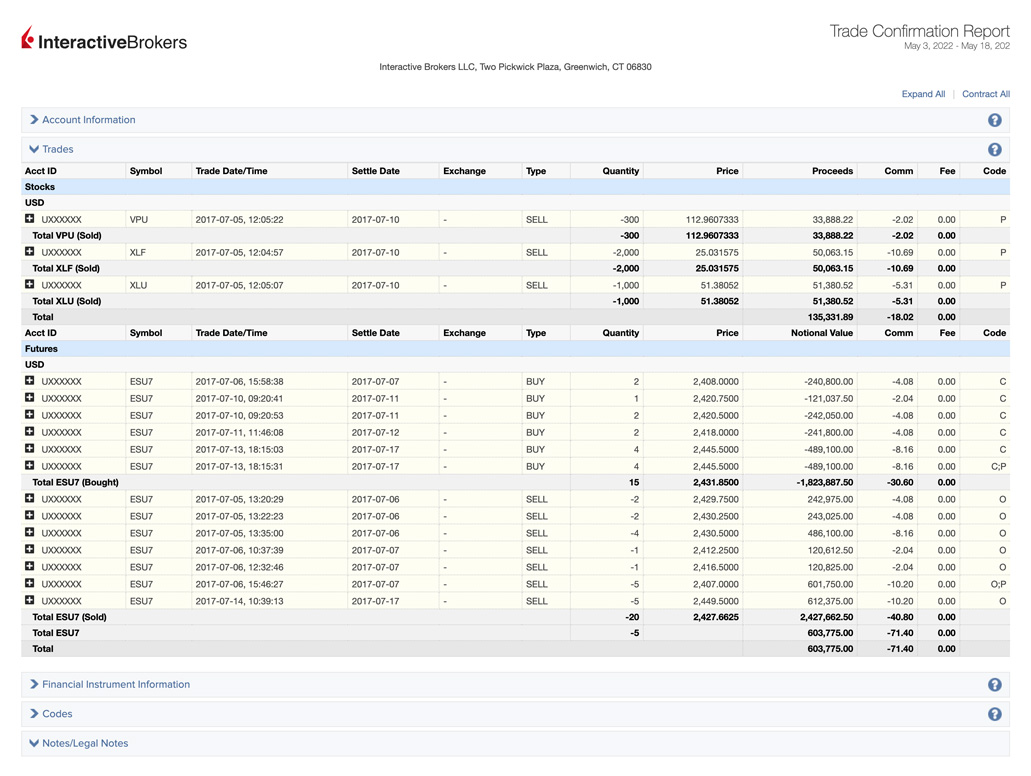This screenshot has width=1031, height=776.
Task: Expand the ESU7 SELL row dated 2017-07-05
Action: [30, 499]
